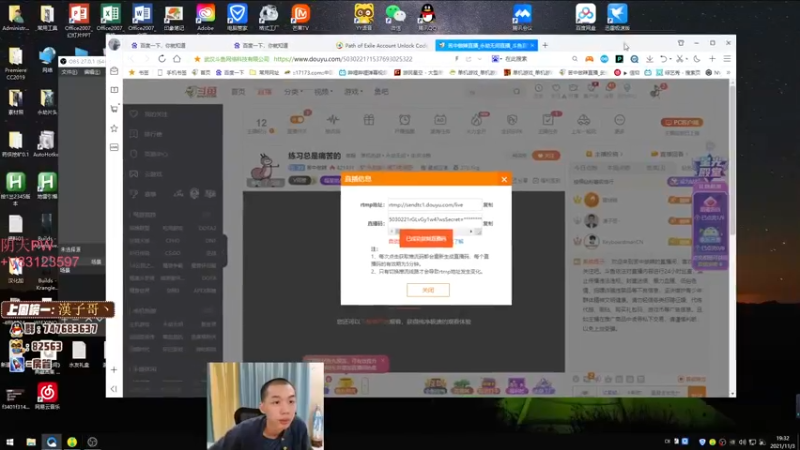Click the stream key text field
Image resolution: width=800 pixels, height=450 pixels.
pos(435,219)
